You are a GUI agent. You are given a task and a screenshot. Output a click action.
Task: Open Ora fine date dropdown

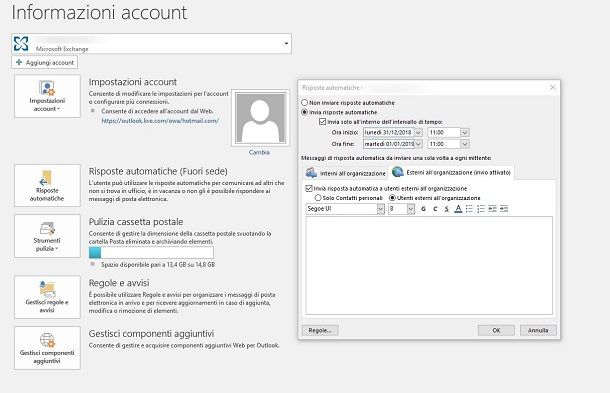tap(418, 144)
